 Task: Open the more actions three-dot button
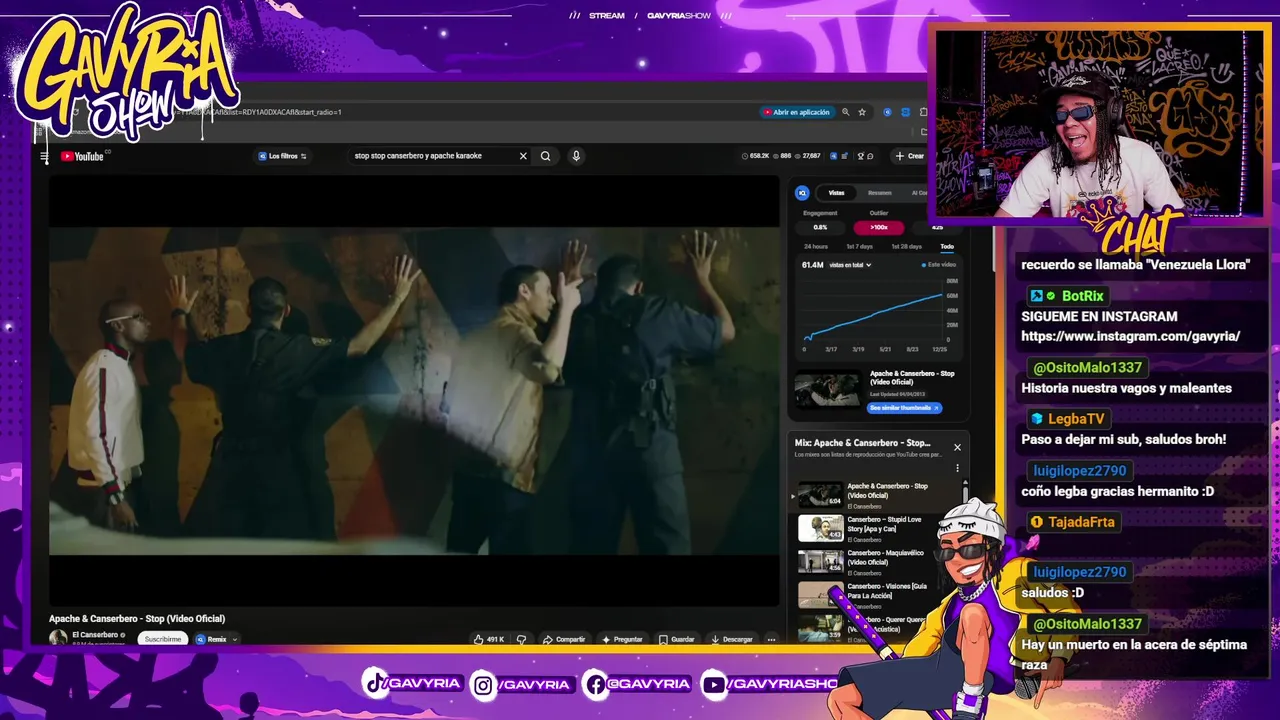(771, 639)
